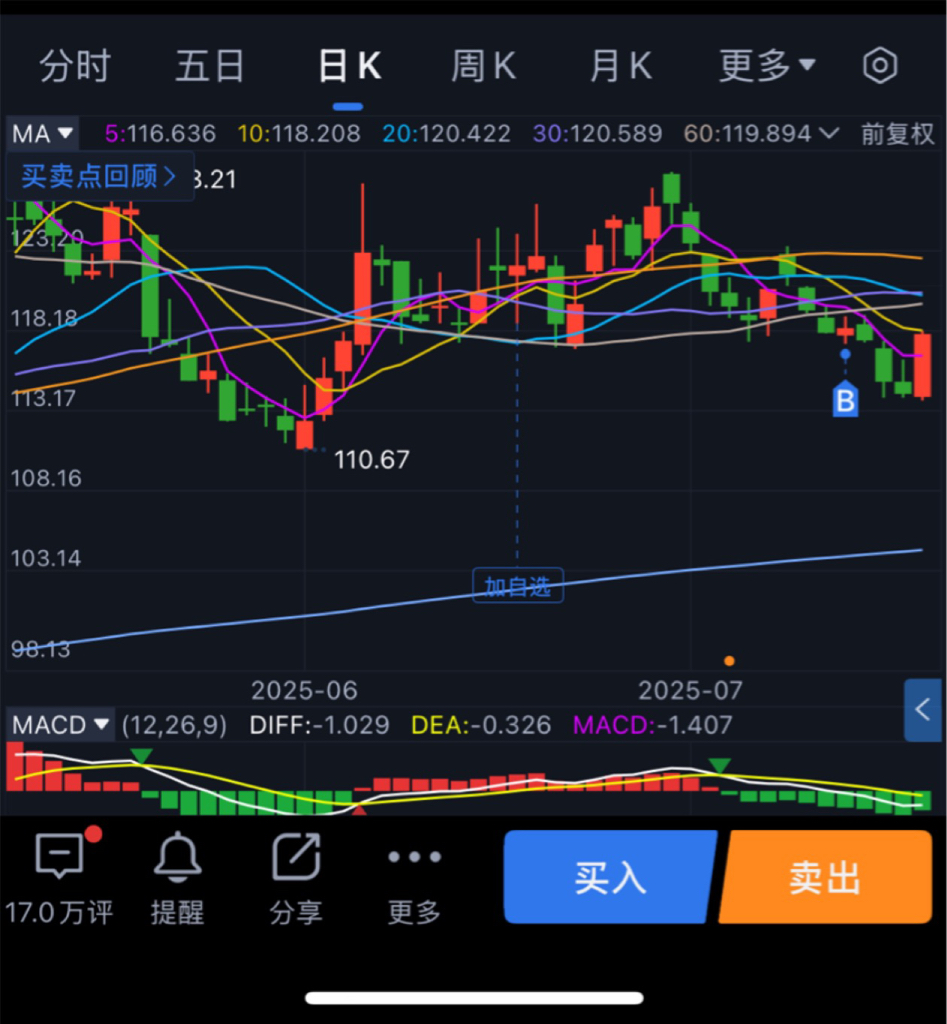Tap the 17.0万评 comment count text
Image resolution: width=947 pixels, height=1024 pixels.
[59, 912]
